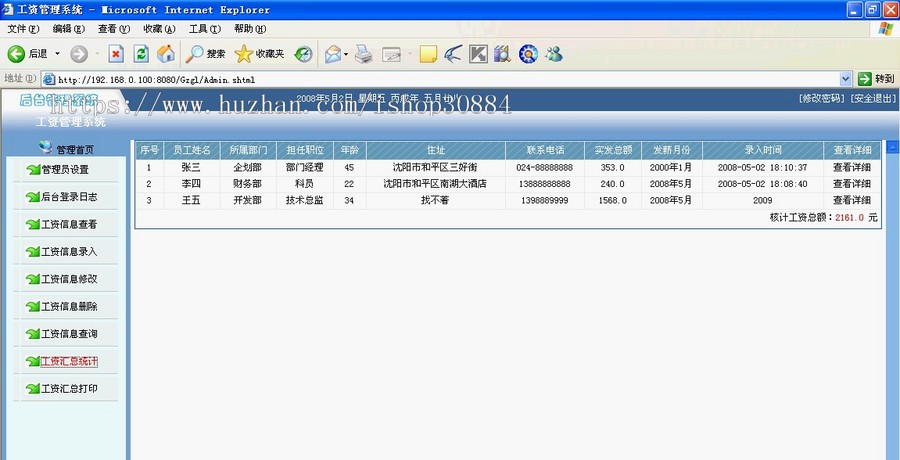Click the blue gear-ring toolbar icon
Image resolution: width=900 pixels, height=460 pixels.
528,54
